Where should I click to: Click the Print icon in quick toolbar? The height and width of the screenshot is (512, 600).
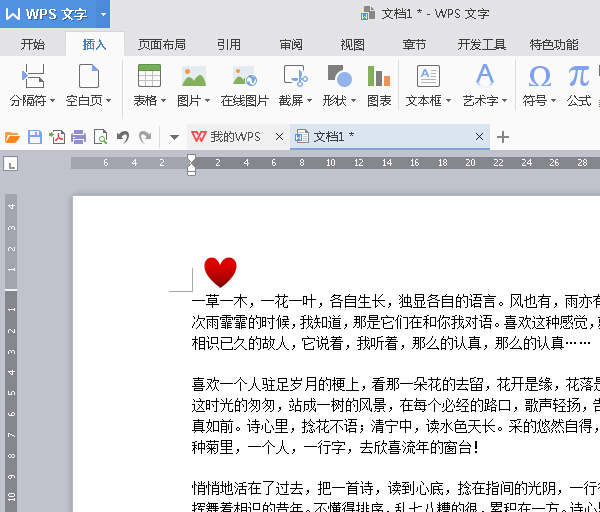coord(79,137)
